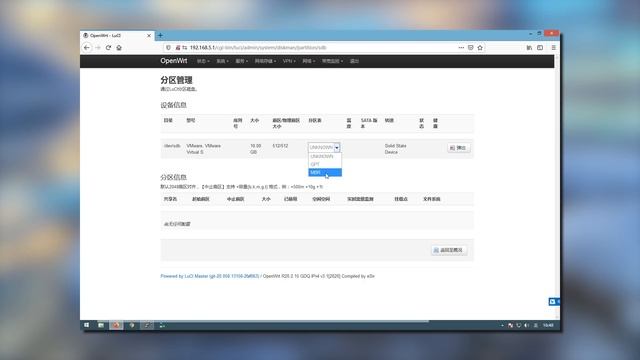Click the OpenWrt brand logo link
Image resolution: width=640 pixels, height=360 pixels.
(173, 61)
